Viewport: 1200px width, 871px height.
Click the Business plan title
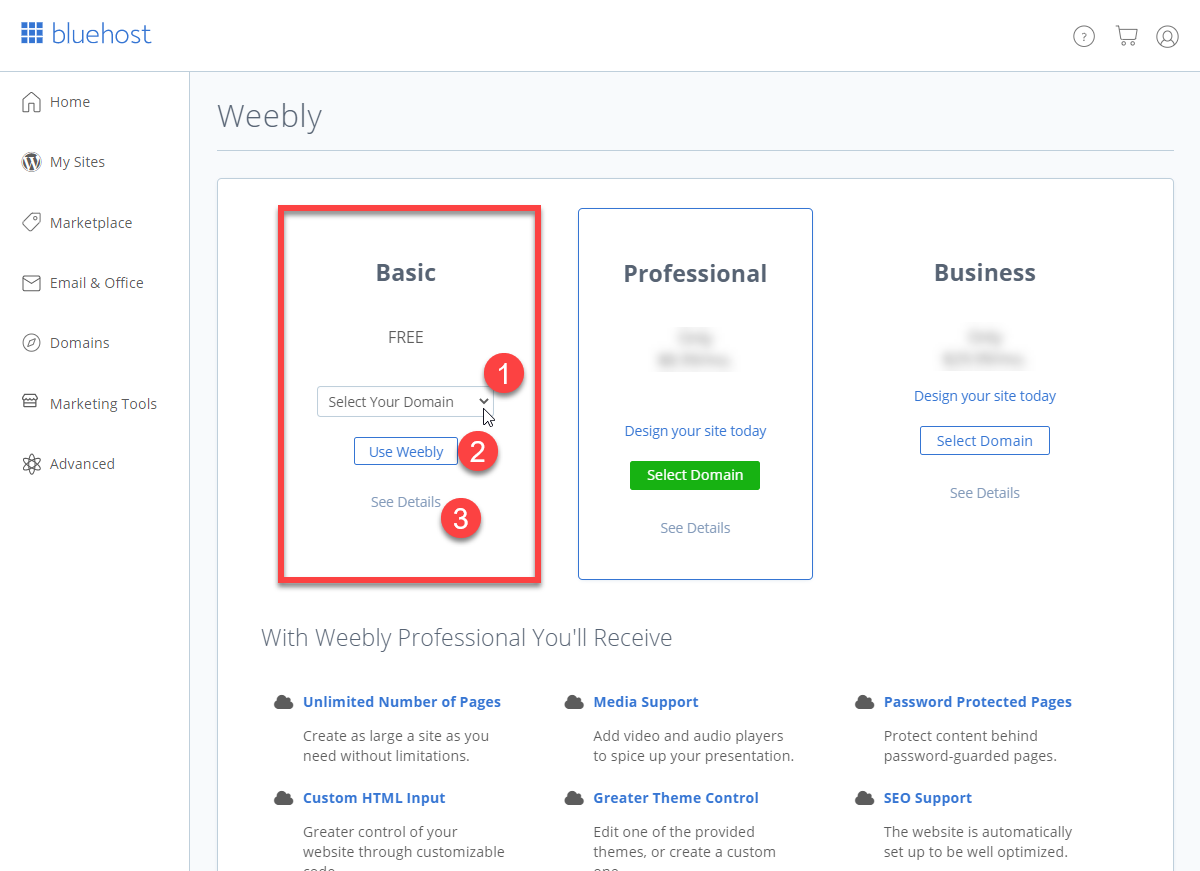point(985,273)
